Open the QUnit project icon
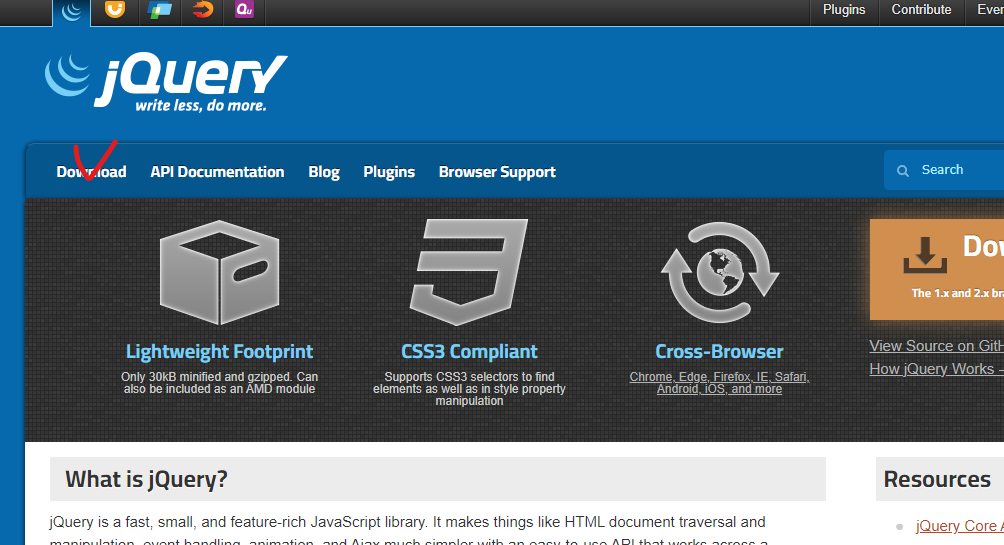 pyautogui.click(x=245, y=10)
